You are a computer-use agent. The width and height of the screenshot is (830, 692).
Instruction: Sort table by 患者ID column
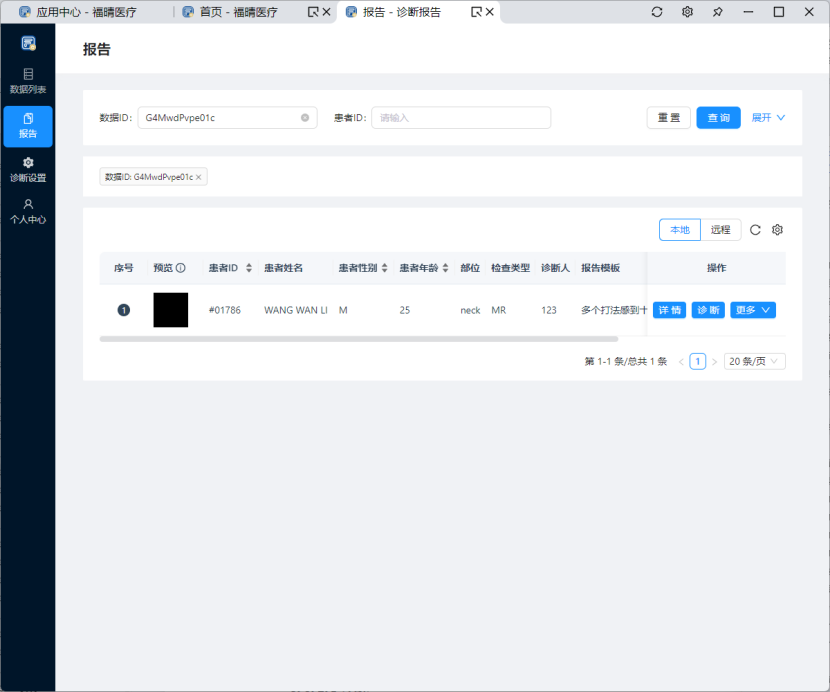click(249, 268)
